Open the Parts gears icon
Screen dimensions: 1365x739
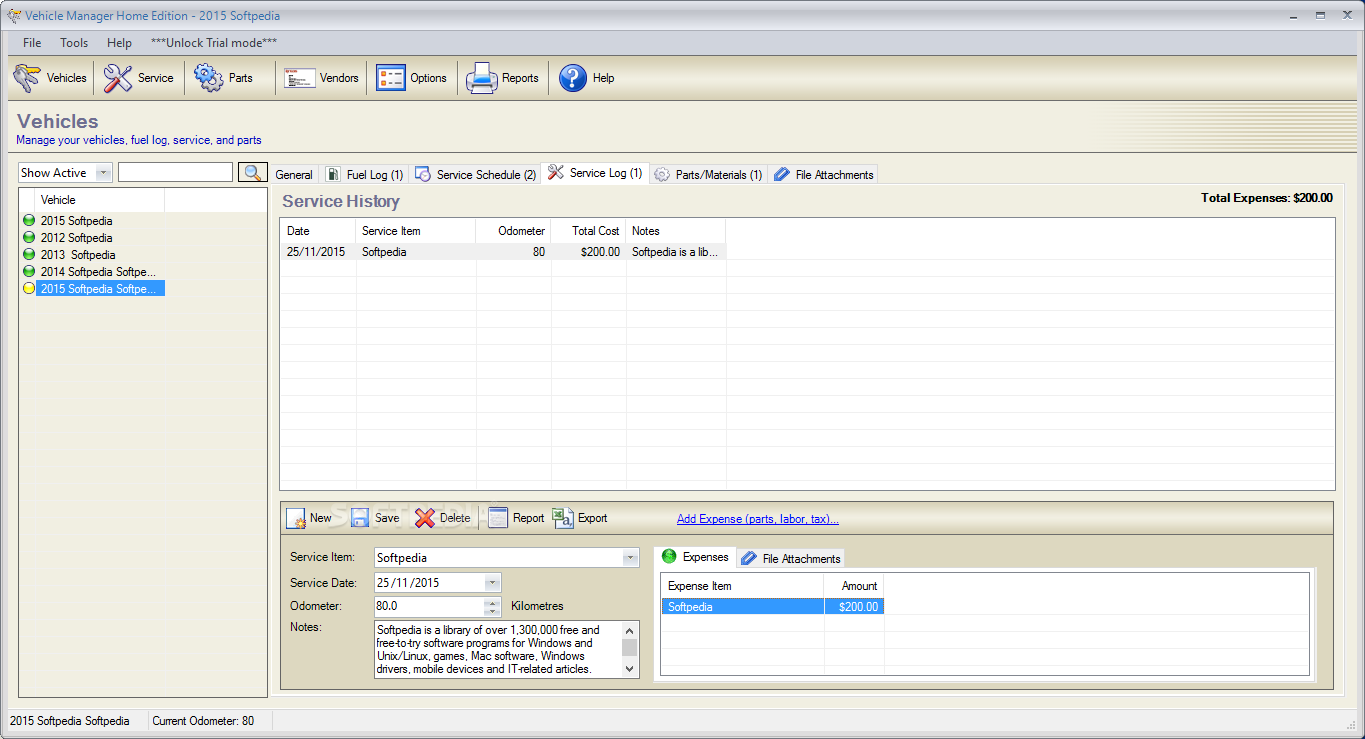[x=209, y=78]
